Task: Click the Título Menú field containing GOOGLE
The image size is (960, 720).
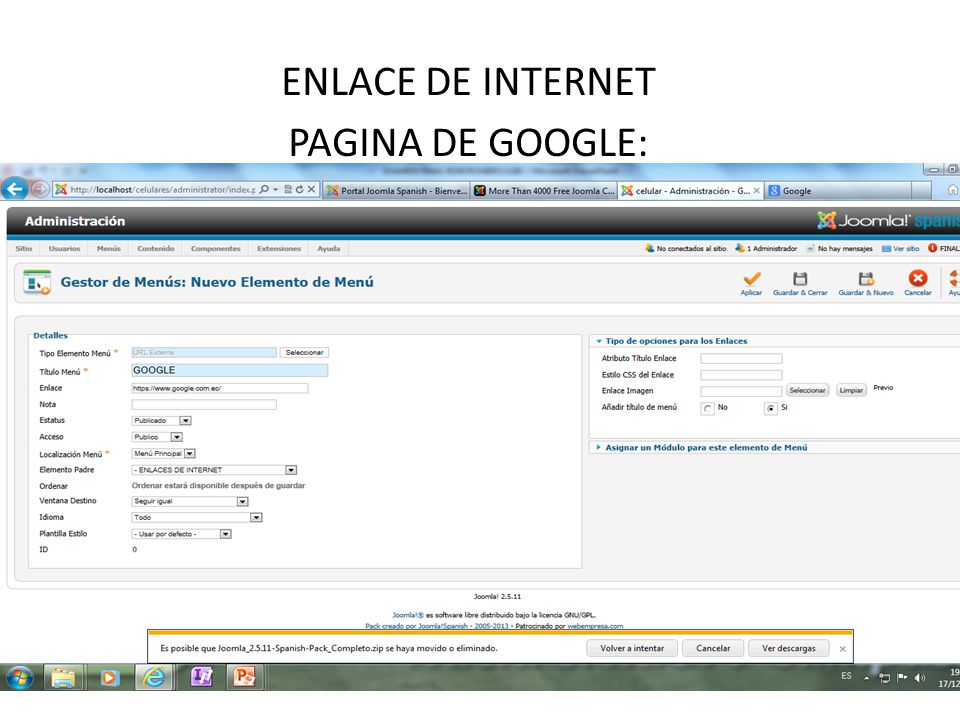Action: [x=230, y=370]
